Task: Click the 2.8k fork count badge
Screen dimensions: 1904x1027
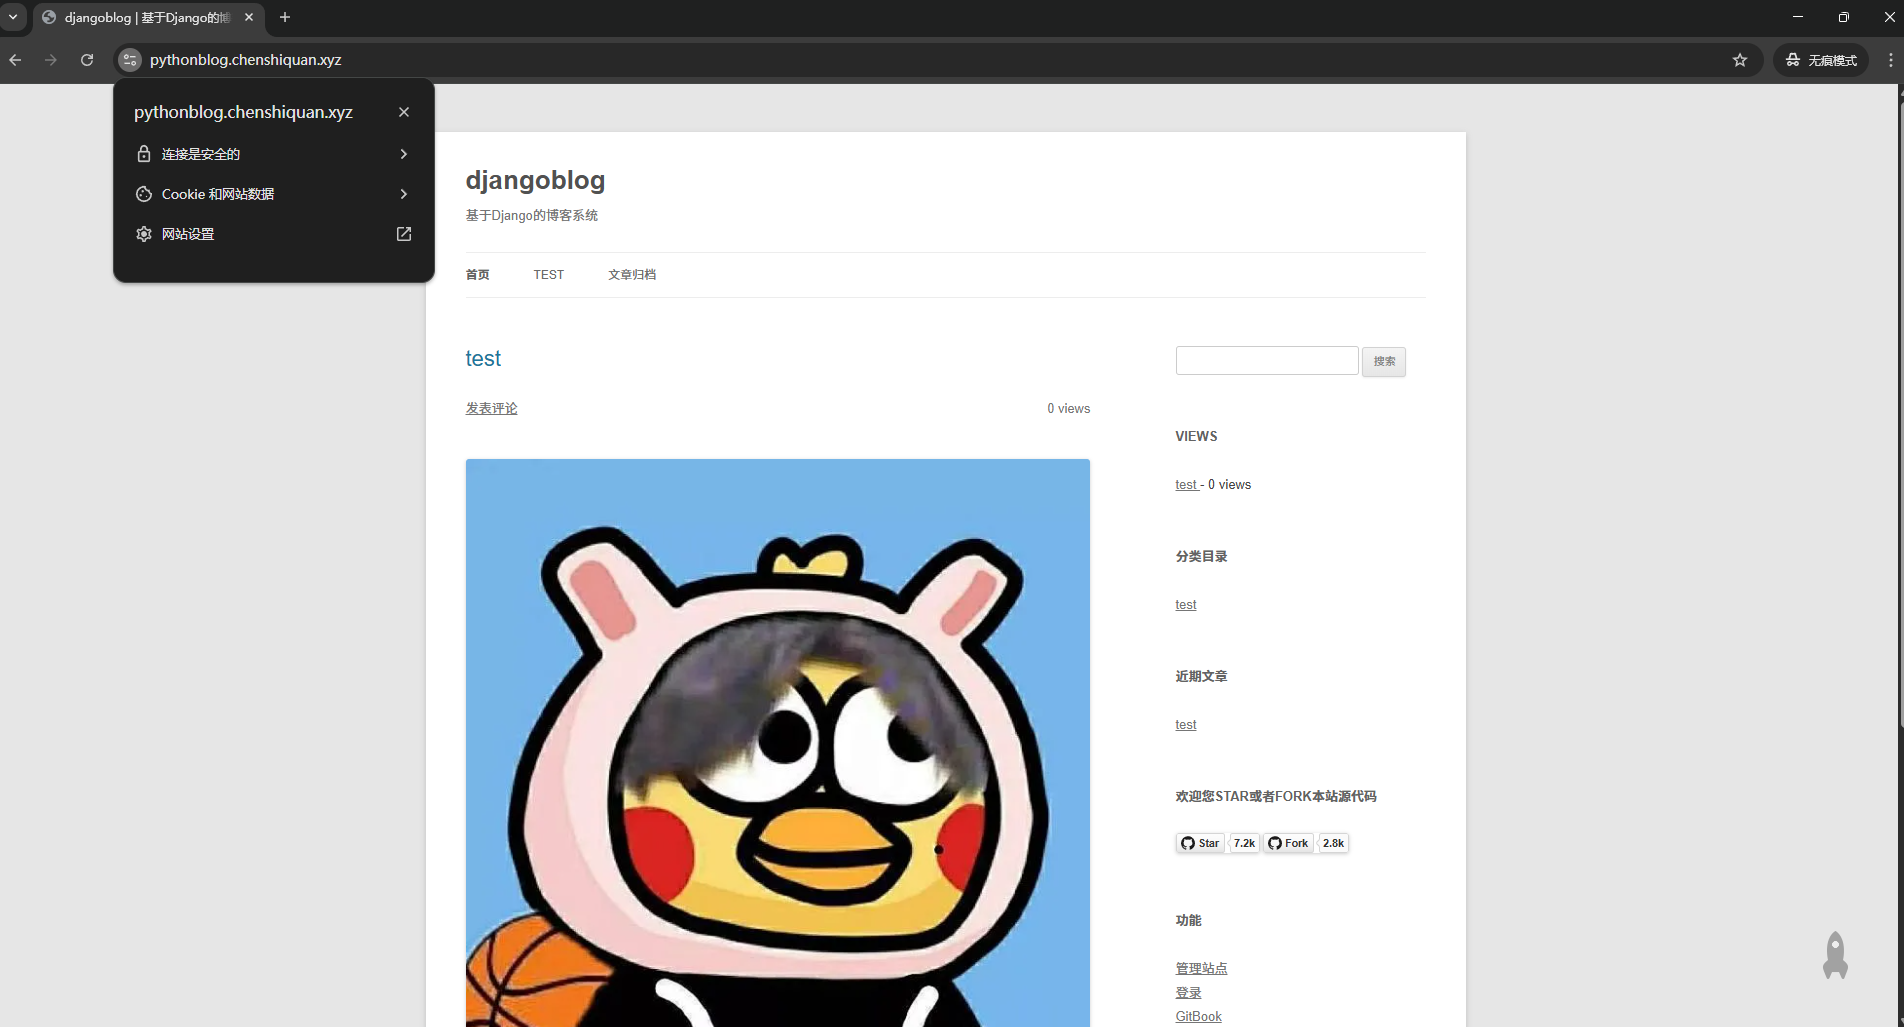Action: 1333,843
